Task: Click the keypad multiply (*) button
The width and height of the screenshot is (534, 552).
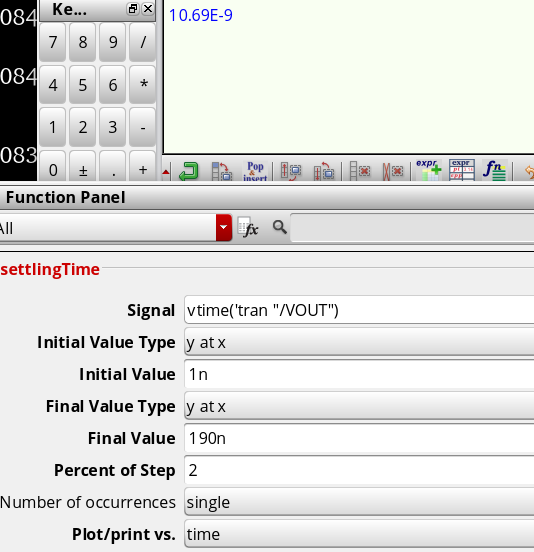Action: [x=143, y=85]
